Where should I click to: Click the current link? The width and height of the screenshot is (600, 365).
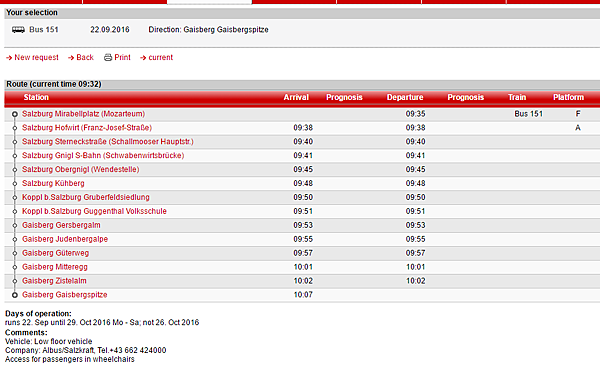(160, 57)
